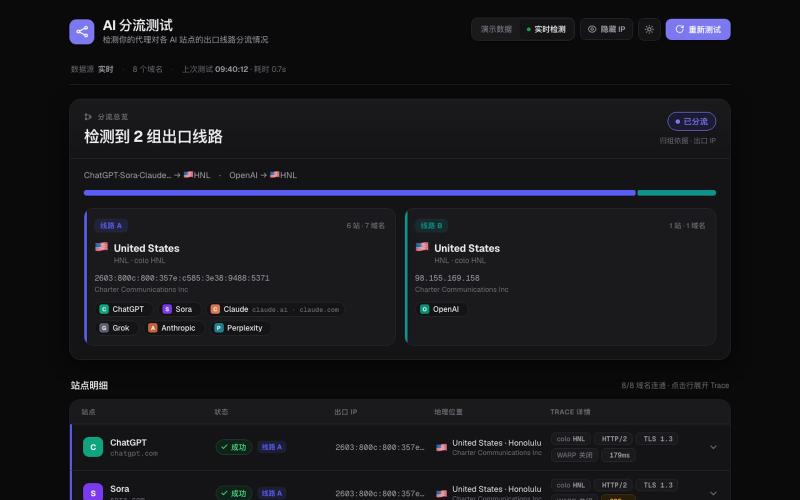Click the Claude chip icon in 线路 A card

pos(215,309)
